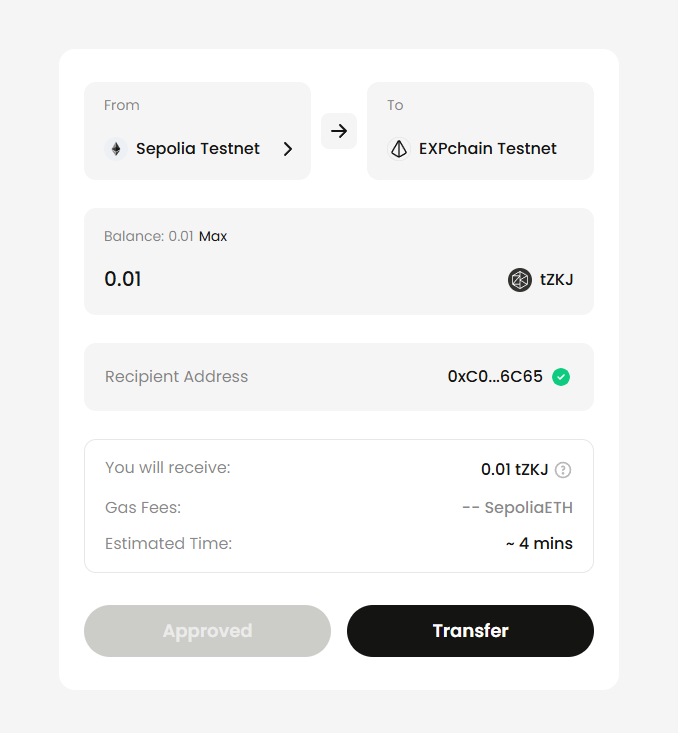Click the swap direction arrow button
The image size is (678, 733).
(x=339, y=131)
